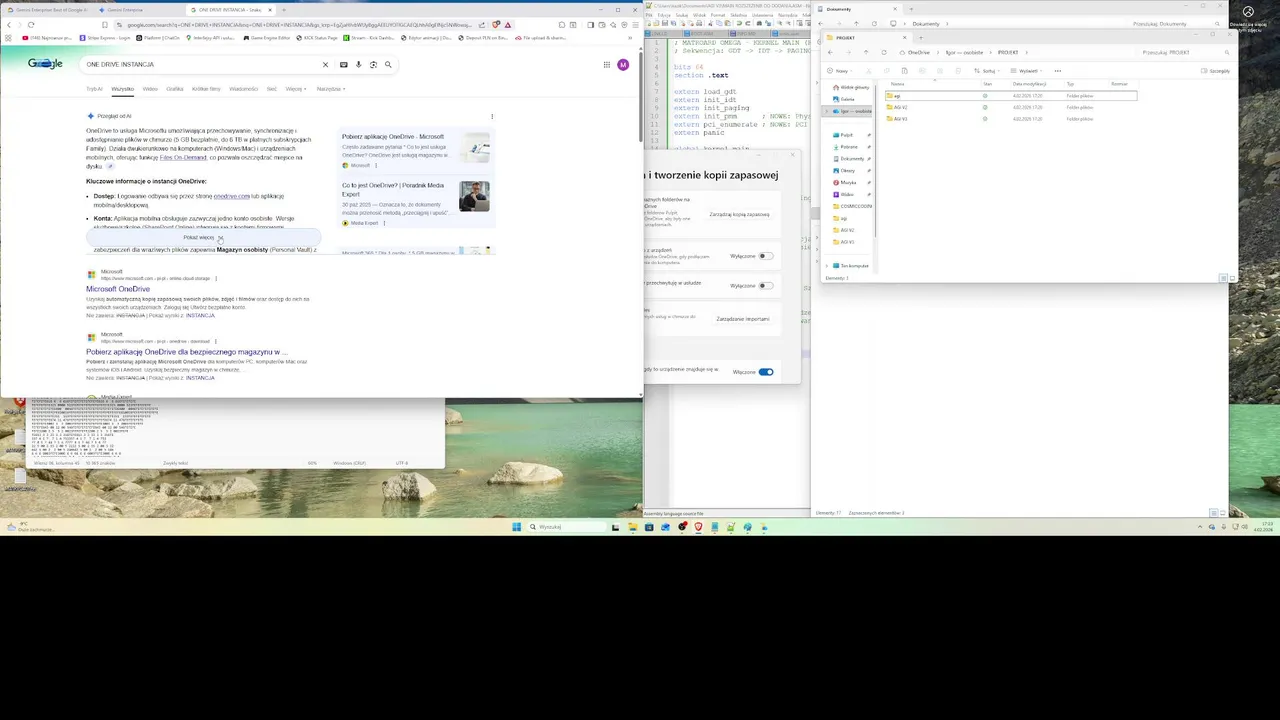This screenshot has height=720, width=1280.
Task: Go up one level in PROJEKT Explorer
Action: pyautogui.click(x=865, y=52)
